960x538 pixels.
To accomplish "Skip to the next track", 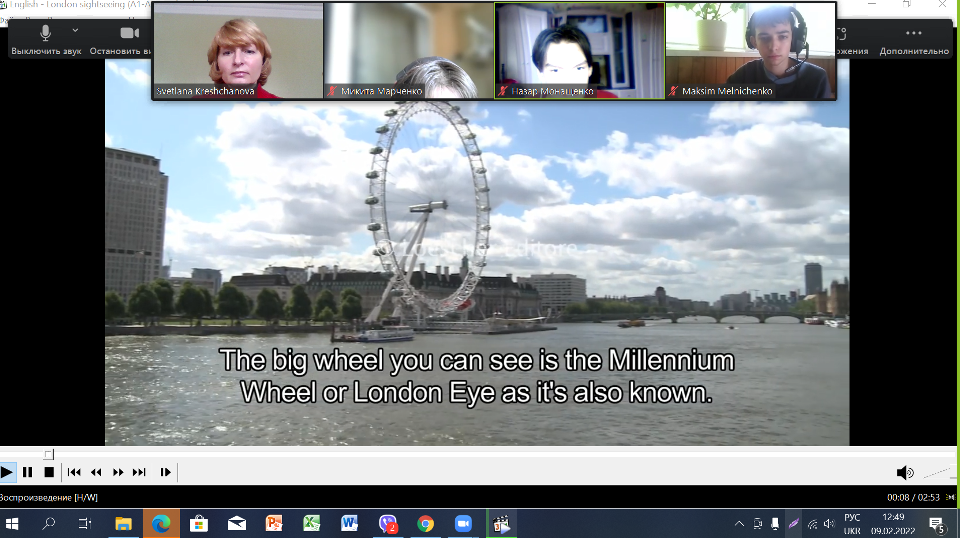I will [139, 472].
